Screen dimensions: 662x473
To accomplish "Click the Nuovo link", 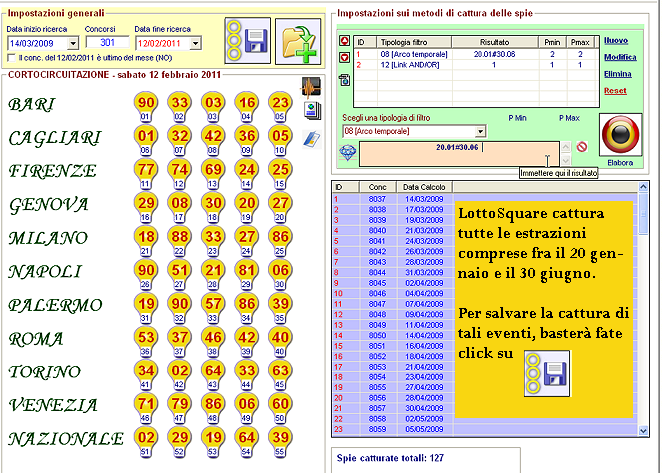I will 617,40.
